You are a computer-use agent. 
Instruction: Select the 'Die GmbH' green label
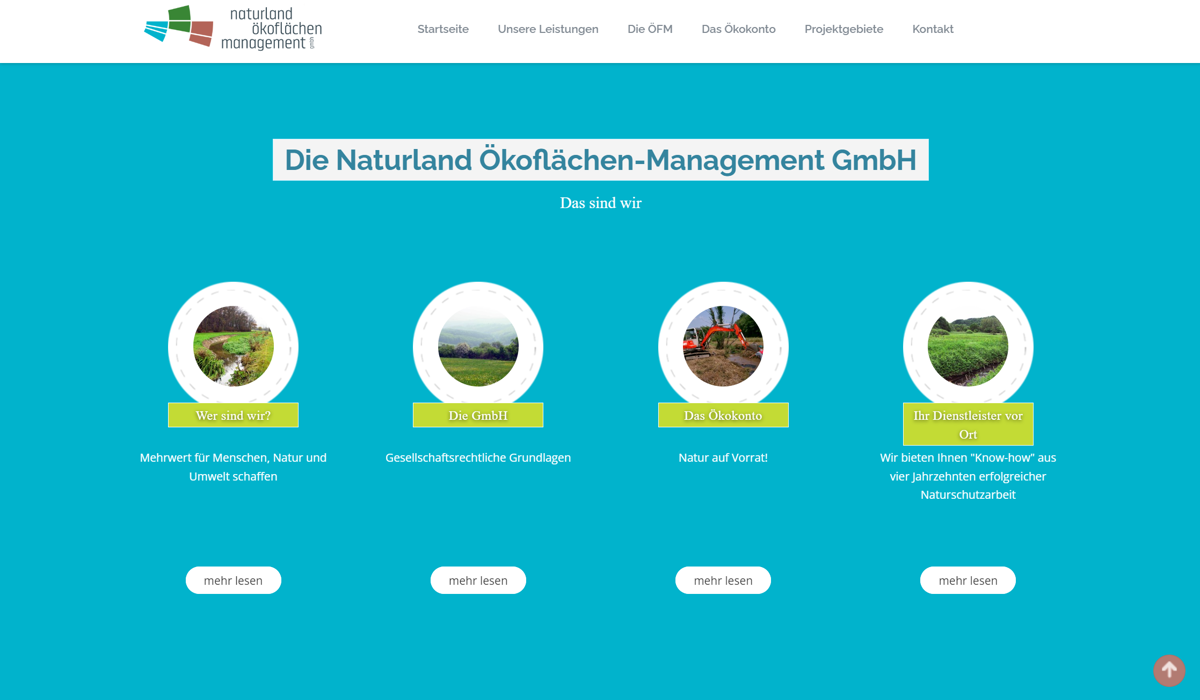pyautogui.click(x=478, y=415)
